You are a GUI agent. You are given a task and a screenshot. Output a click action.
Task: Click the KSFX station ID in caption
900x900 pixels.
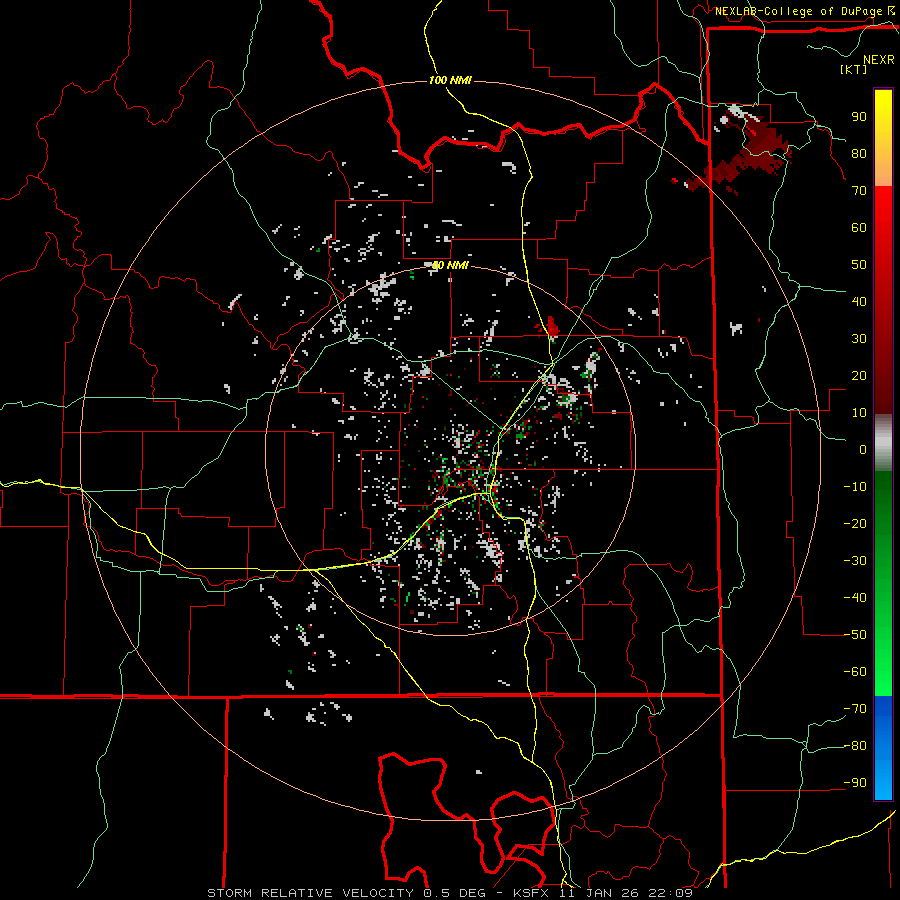coord(531,893)
